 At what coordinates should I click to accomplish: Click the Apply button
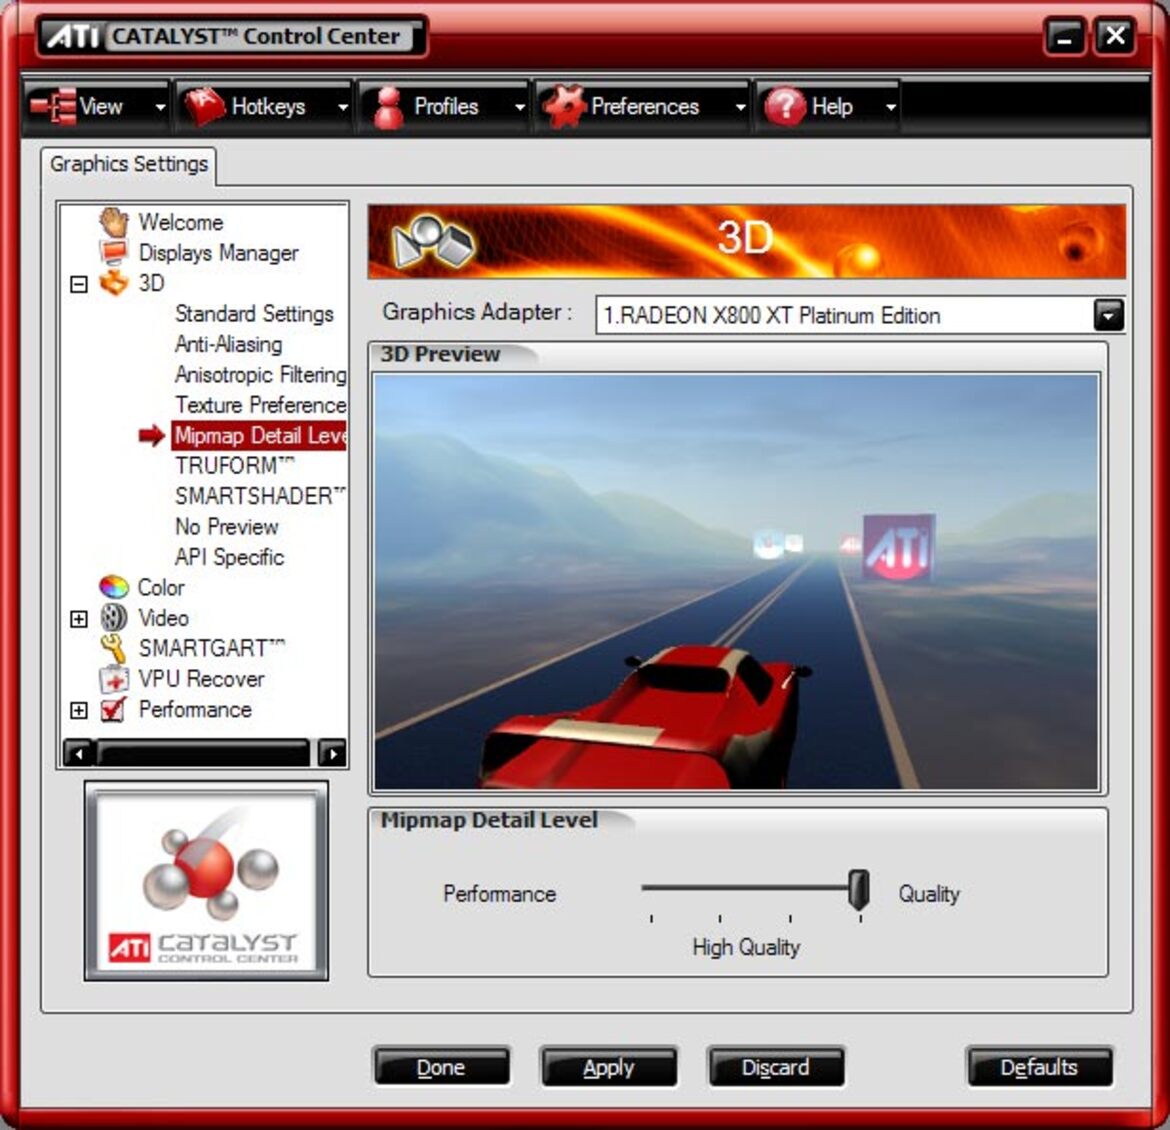(x=608, y=1067)
